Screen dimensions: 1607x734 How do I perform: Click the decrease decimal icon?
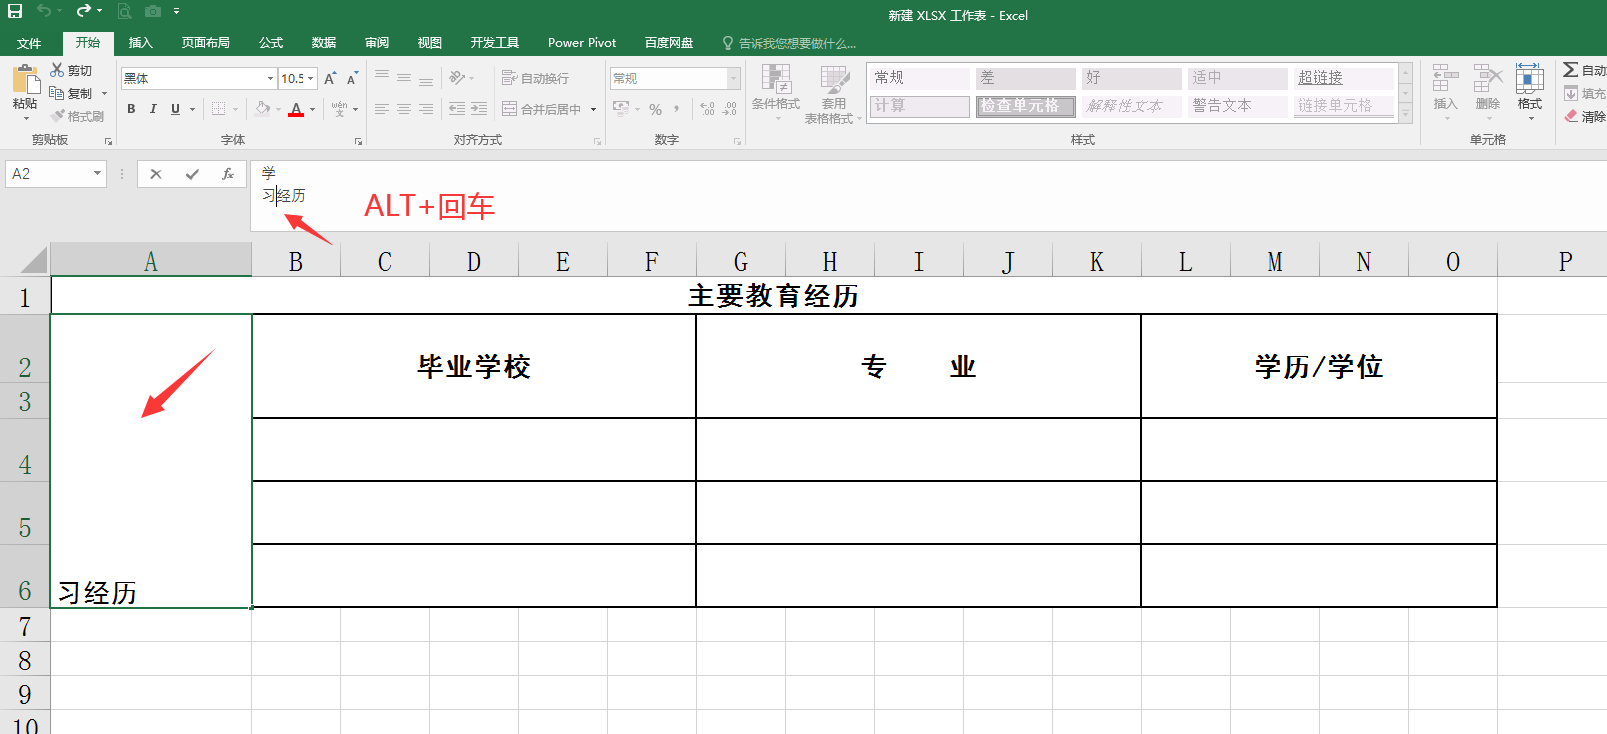(730, 109)
